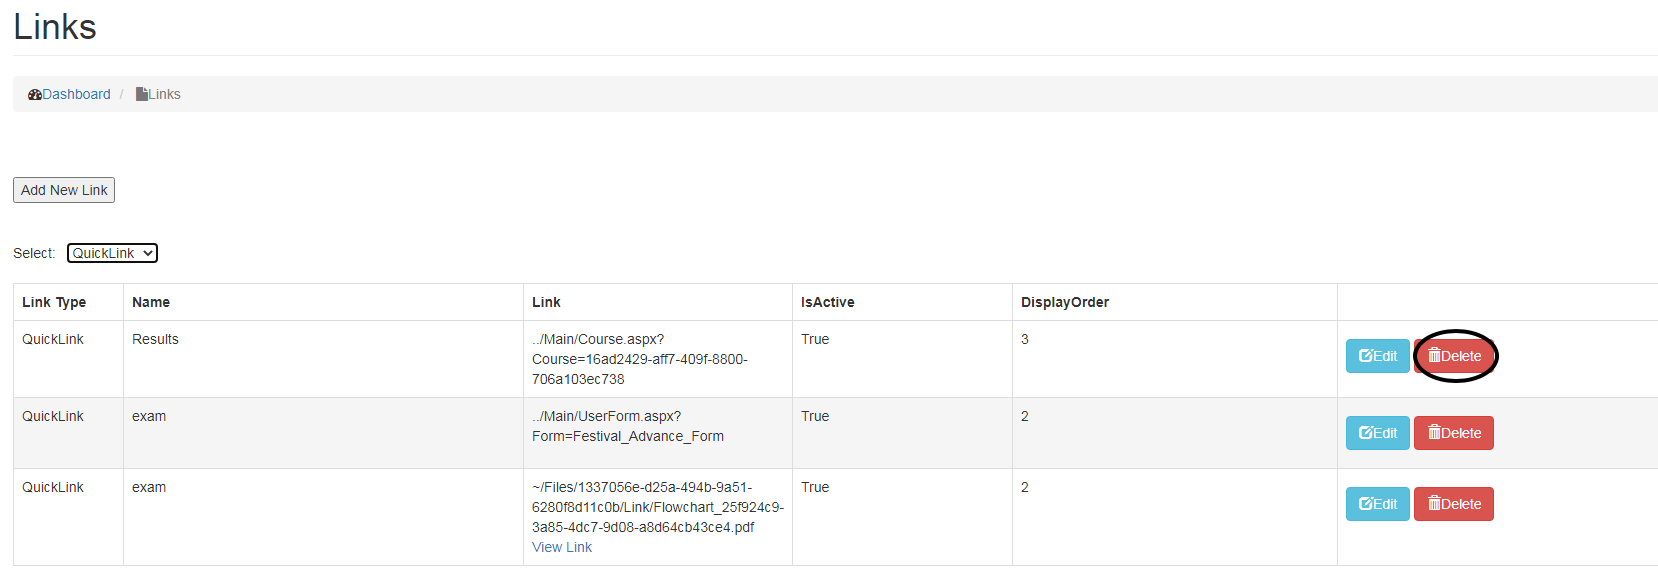
Task: Click the Results name cell
Action: coord(155,340)
